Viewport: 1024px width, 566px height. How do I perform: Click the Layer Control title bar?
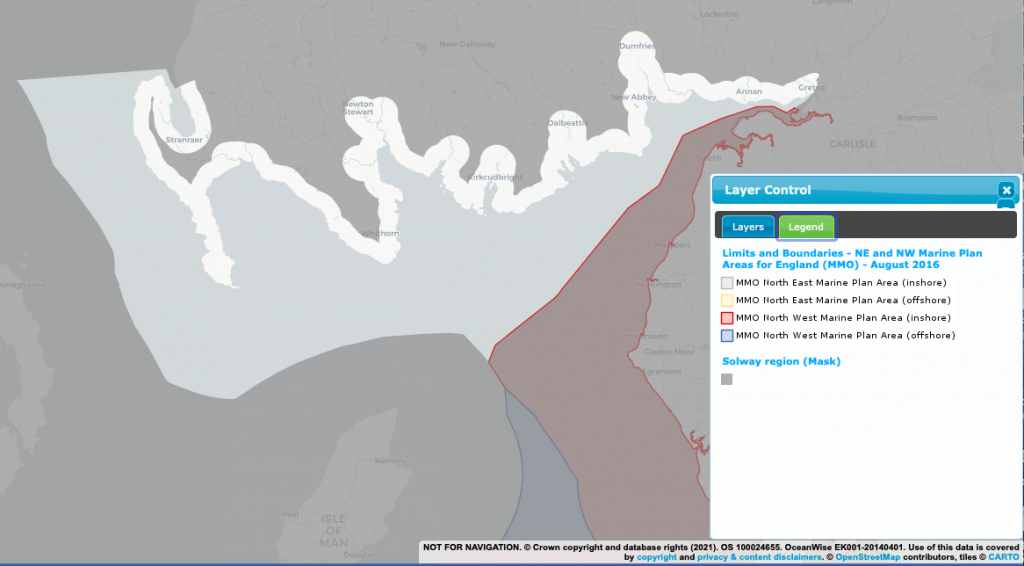(850, 190)
